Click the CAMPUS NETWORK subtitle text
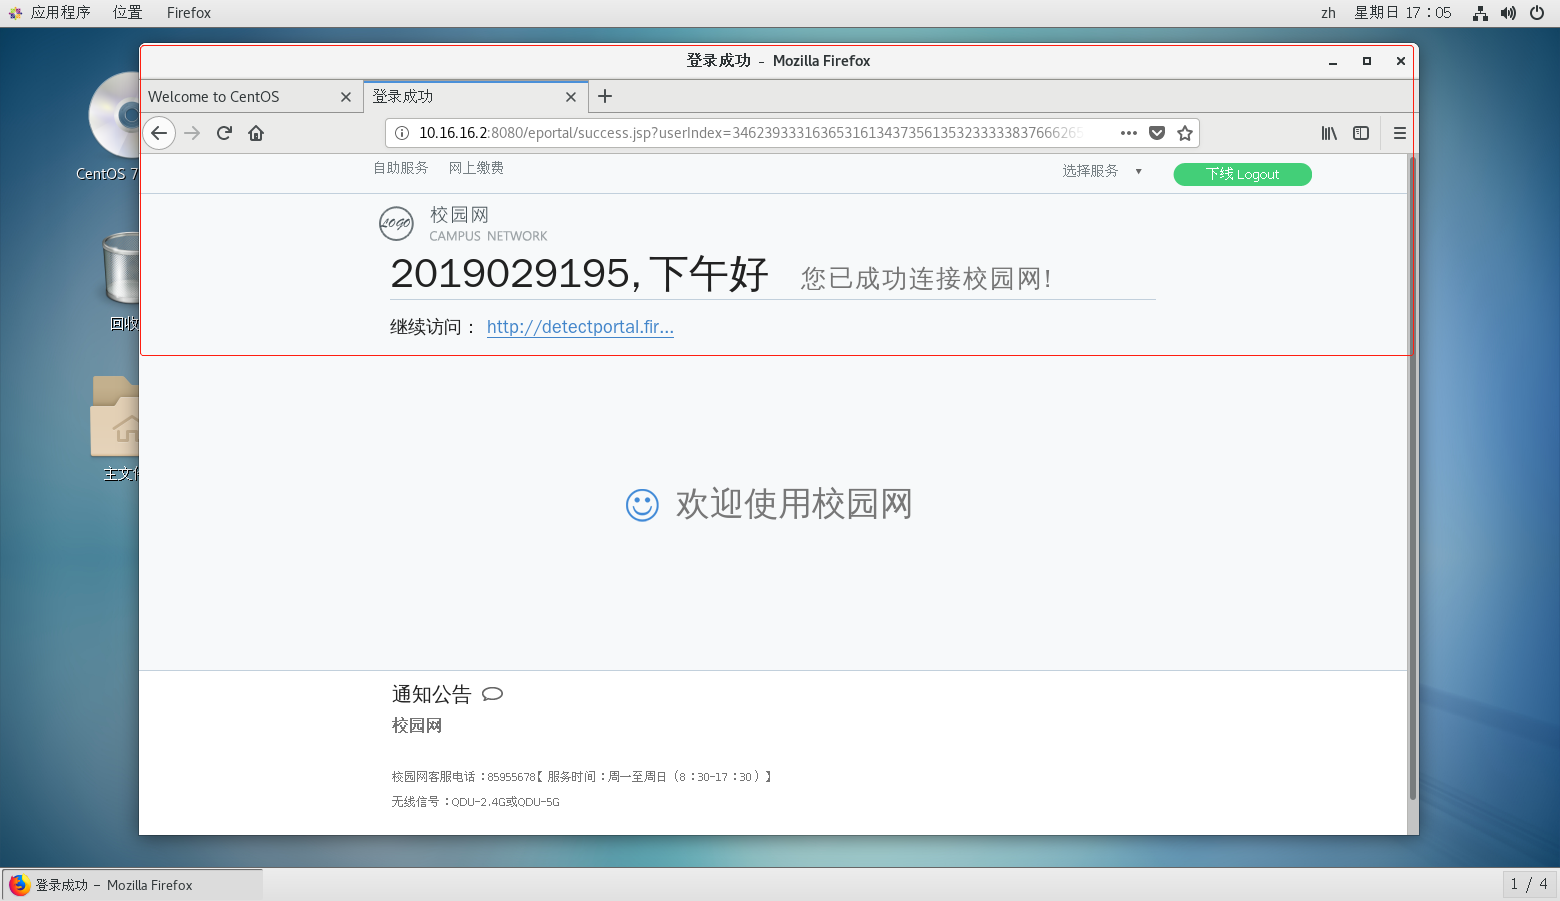The height and width of the screenshot is (901, 1560). [488, 236]
